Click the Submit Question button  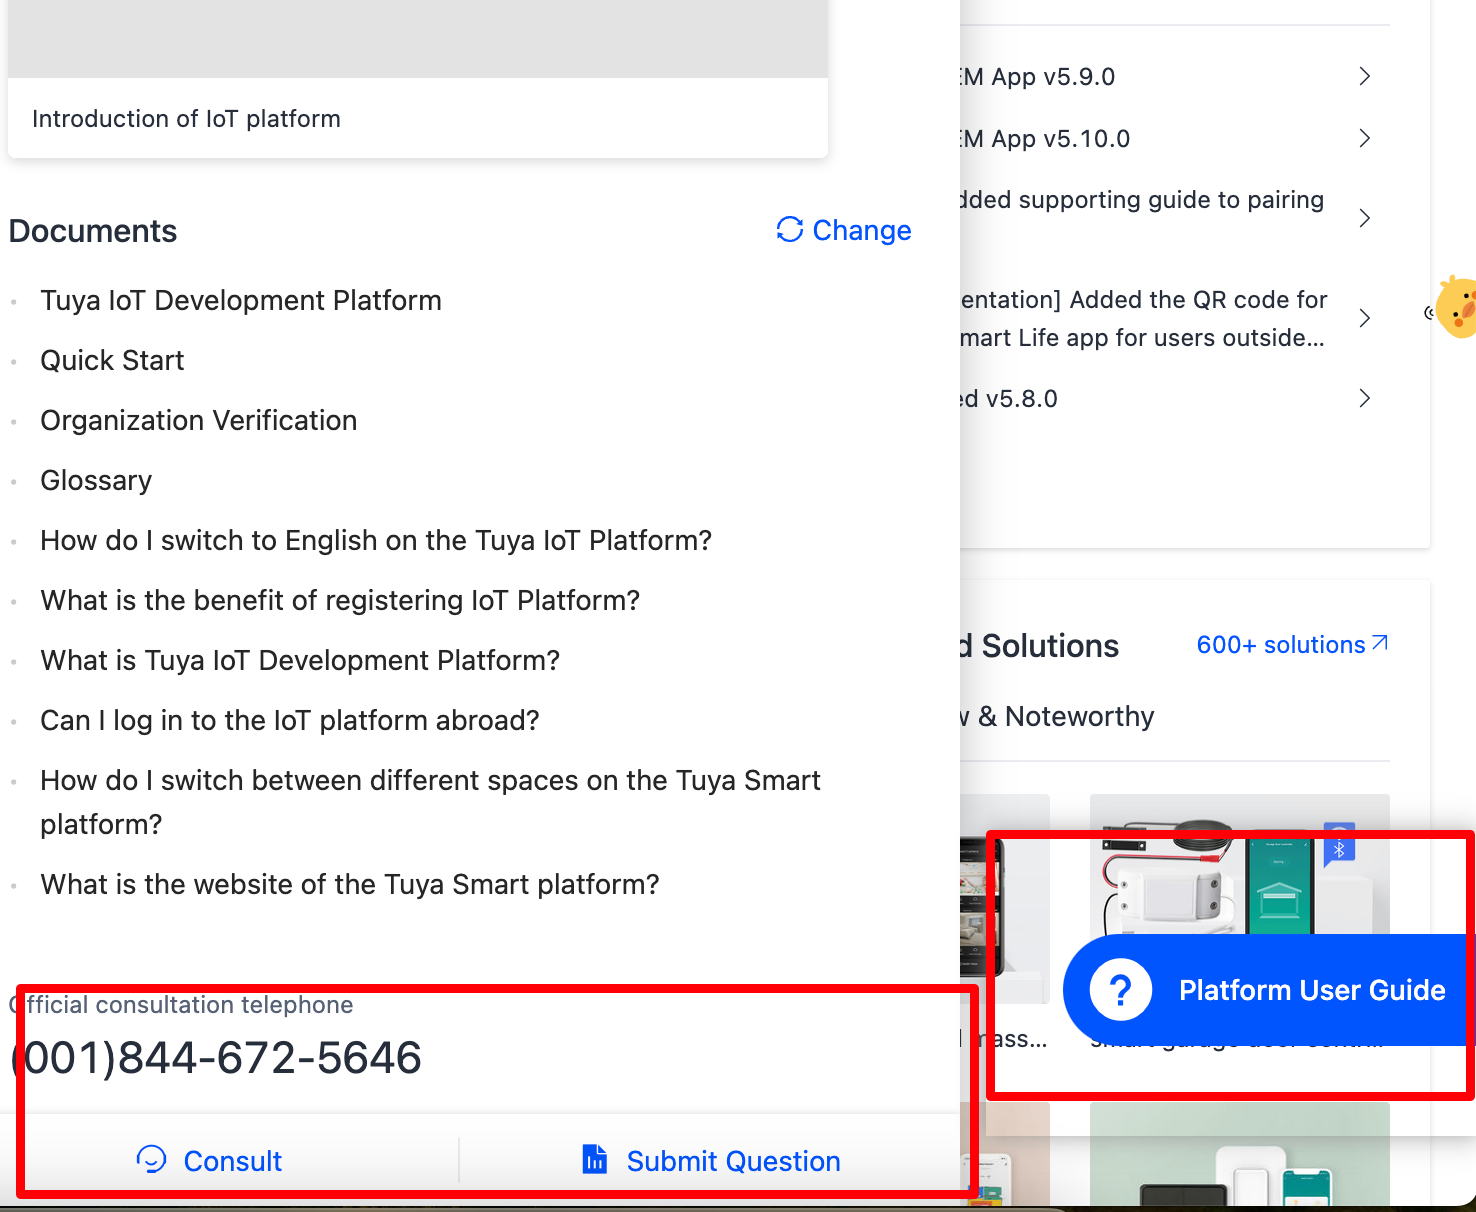(x=710, y=1160)
